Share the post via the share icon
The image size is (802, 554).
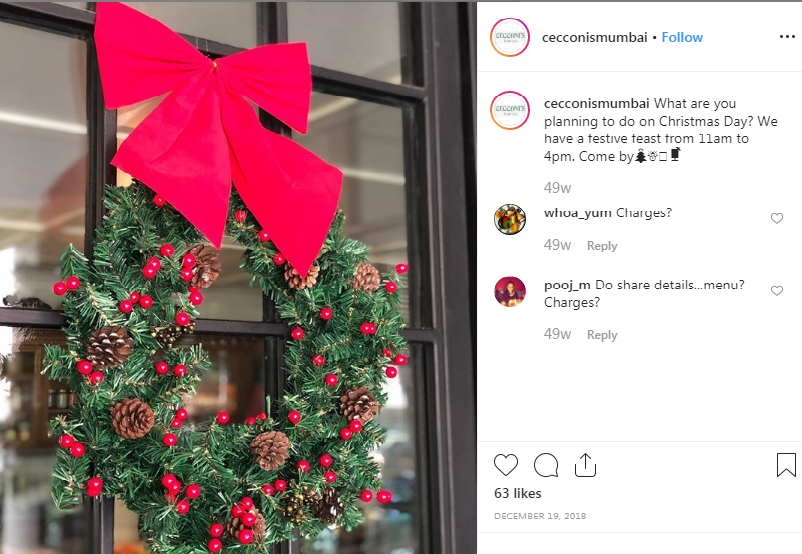click(x=585, y=465)
